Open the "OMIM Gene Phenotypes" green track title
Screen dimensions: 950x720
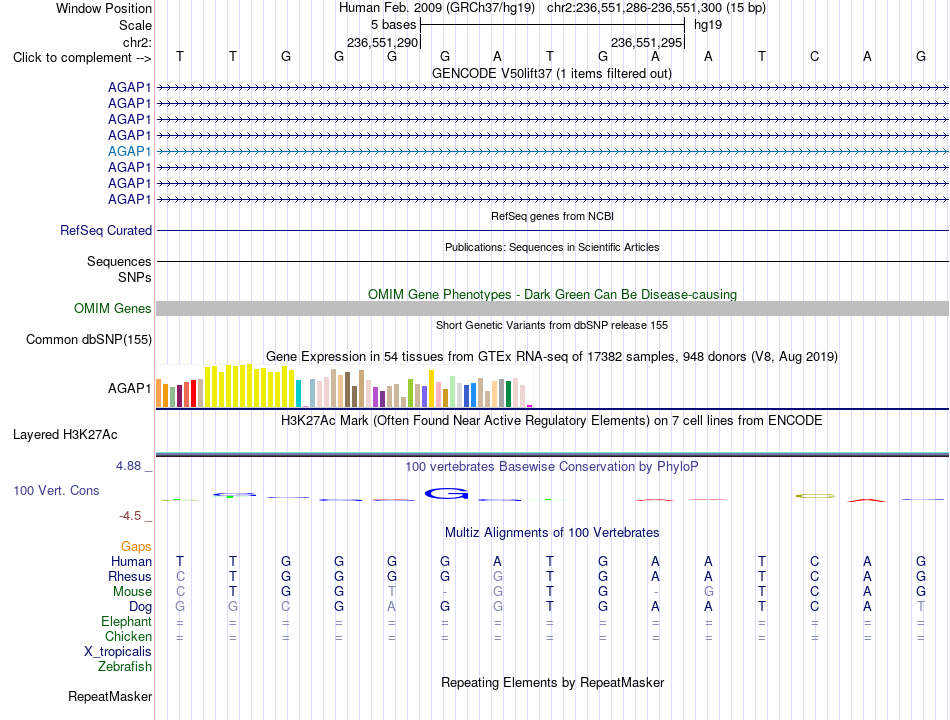552,294
